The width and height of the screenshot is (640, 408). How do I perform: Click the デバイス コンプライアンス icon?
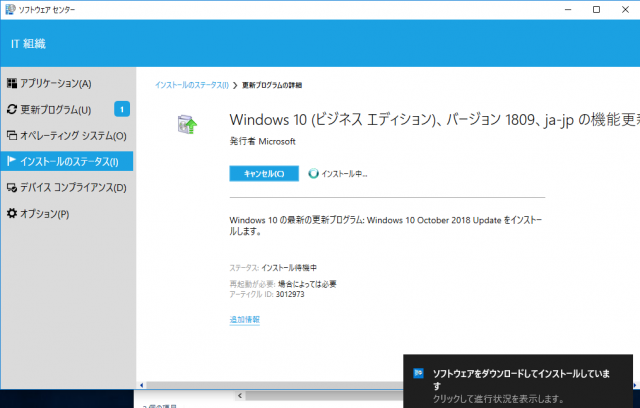[x=11, y=187]
